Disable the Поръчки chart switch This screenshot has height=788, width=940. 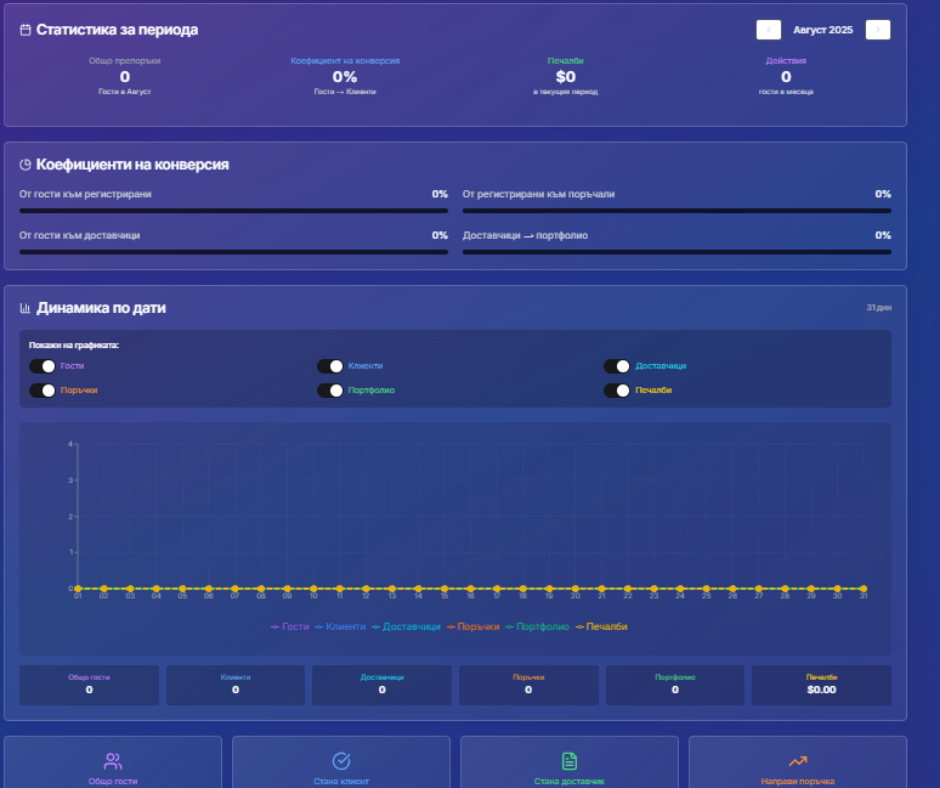point(43,391)
